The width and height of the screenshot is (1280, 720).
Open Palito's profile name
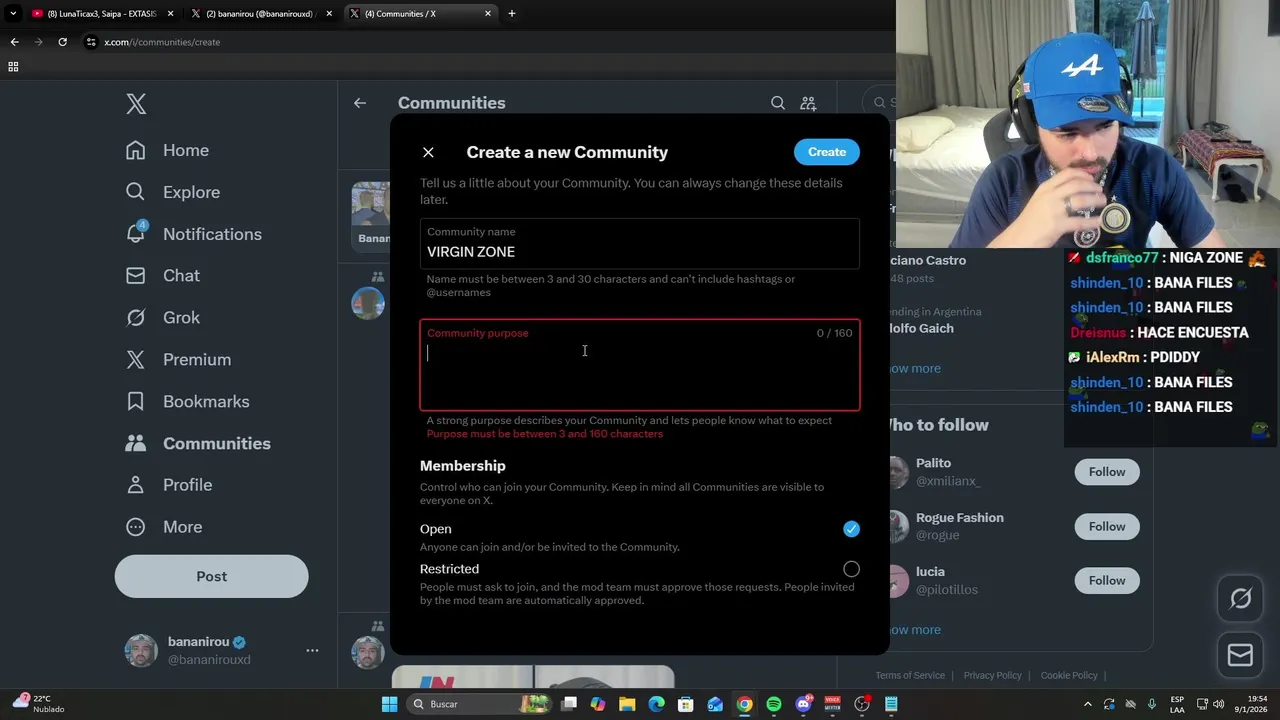click(x=933, y=463)
